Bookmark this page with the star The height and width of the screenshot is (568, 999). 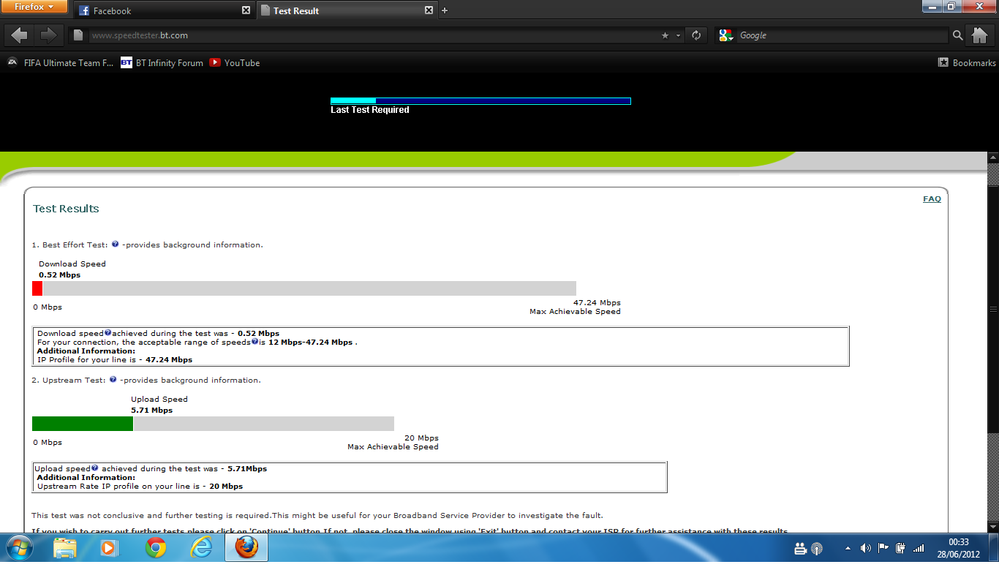coord(665,35)
